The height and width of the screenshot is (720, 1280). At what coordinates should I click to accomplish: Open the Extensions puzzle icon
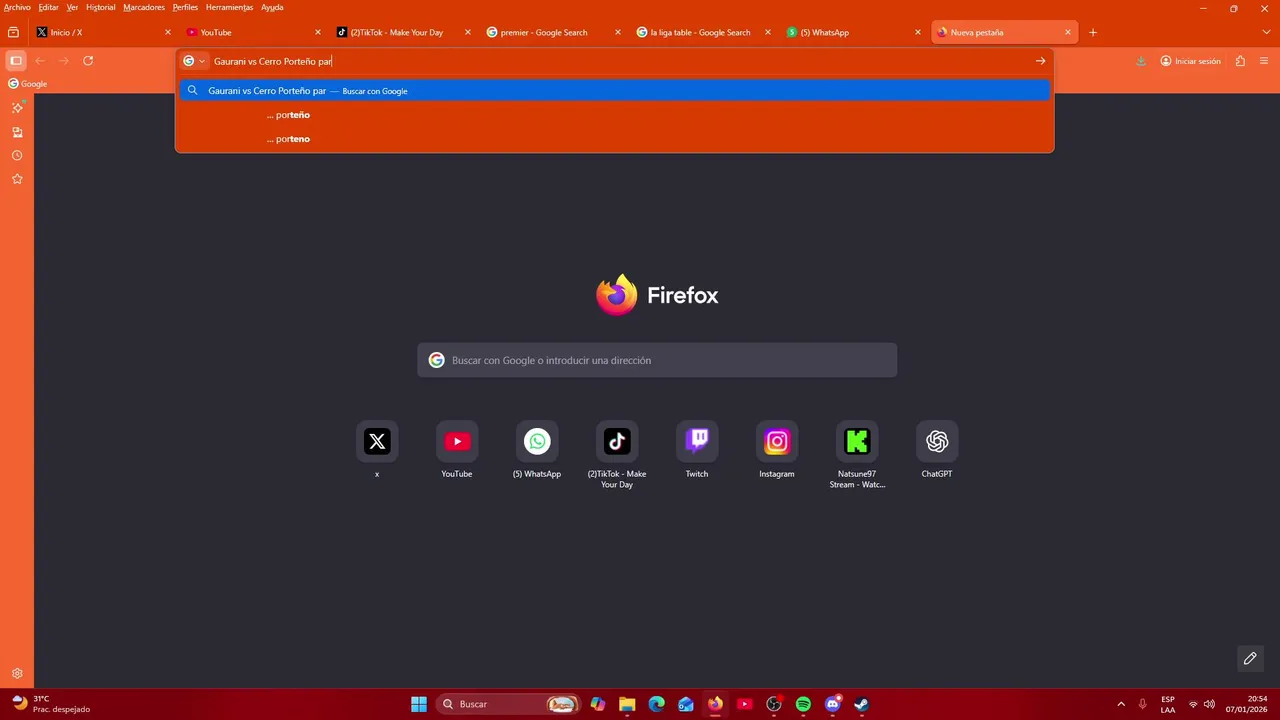pyautogui.click(x=1240, y=61)
